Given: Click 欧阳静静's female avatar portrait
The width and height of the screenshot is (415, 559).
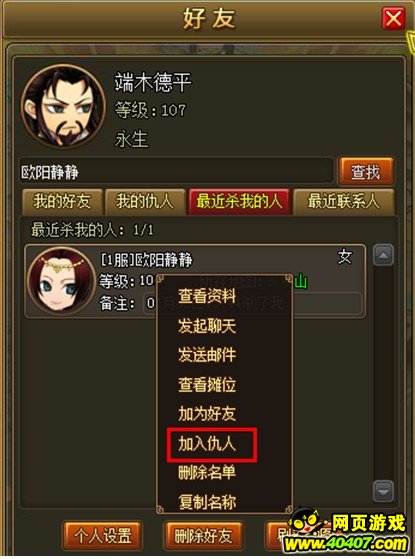Looking at the screenshot, I should [62, 282].
